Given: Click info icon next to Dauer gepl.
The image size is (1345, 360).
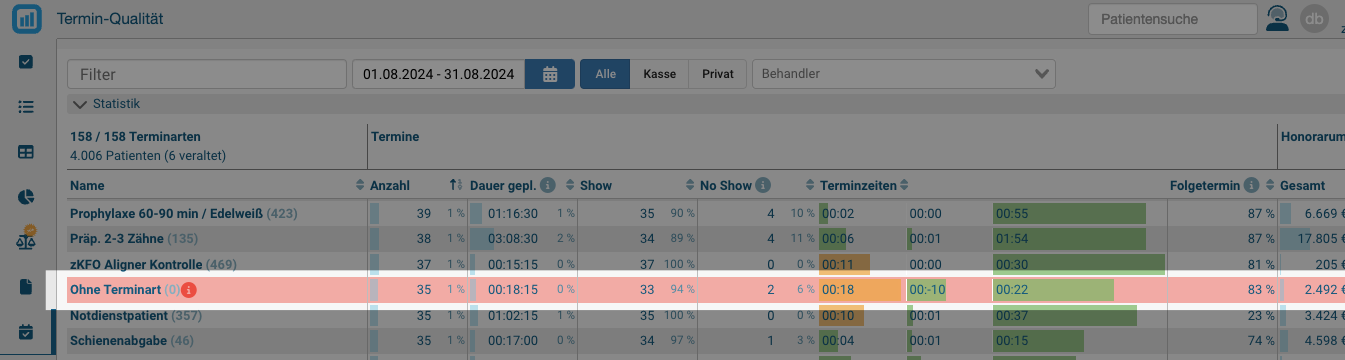Looking at the screenshot, I should click(x=547, y=186).
